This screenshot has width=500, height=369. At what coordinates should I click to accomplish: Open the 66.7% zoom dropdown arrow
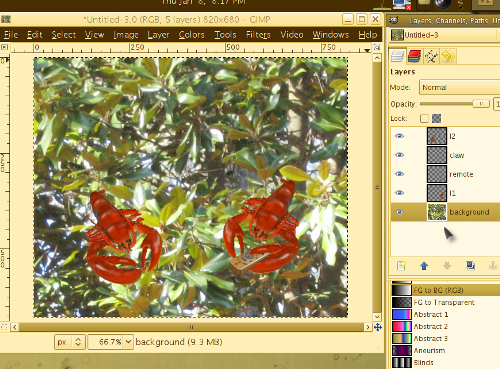click(x=128, y=342)
